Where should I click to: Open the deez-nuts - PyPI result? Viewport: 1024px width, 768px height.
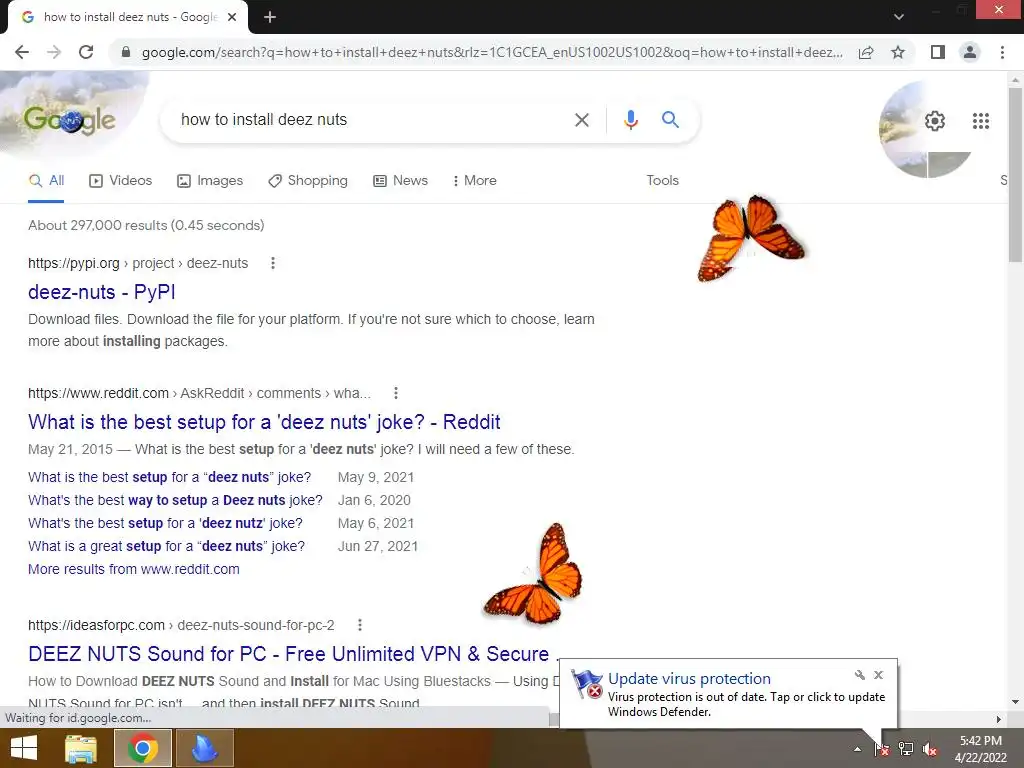[102, 292]
